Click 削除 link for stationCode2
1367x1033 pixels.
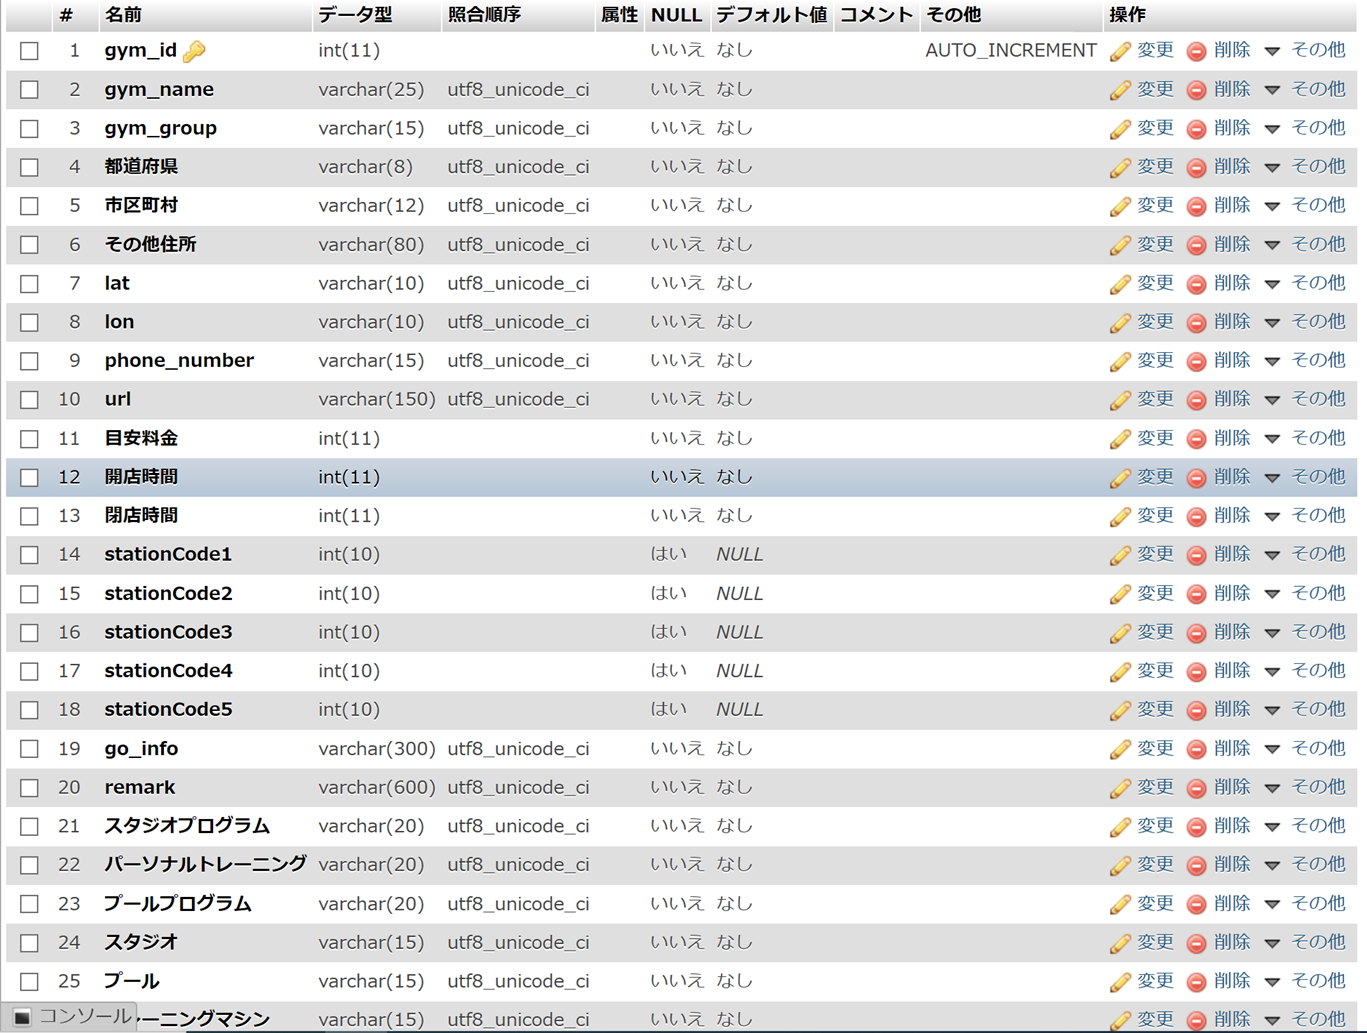click(1232, 593)
